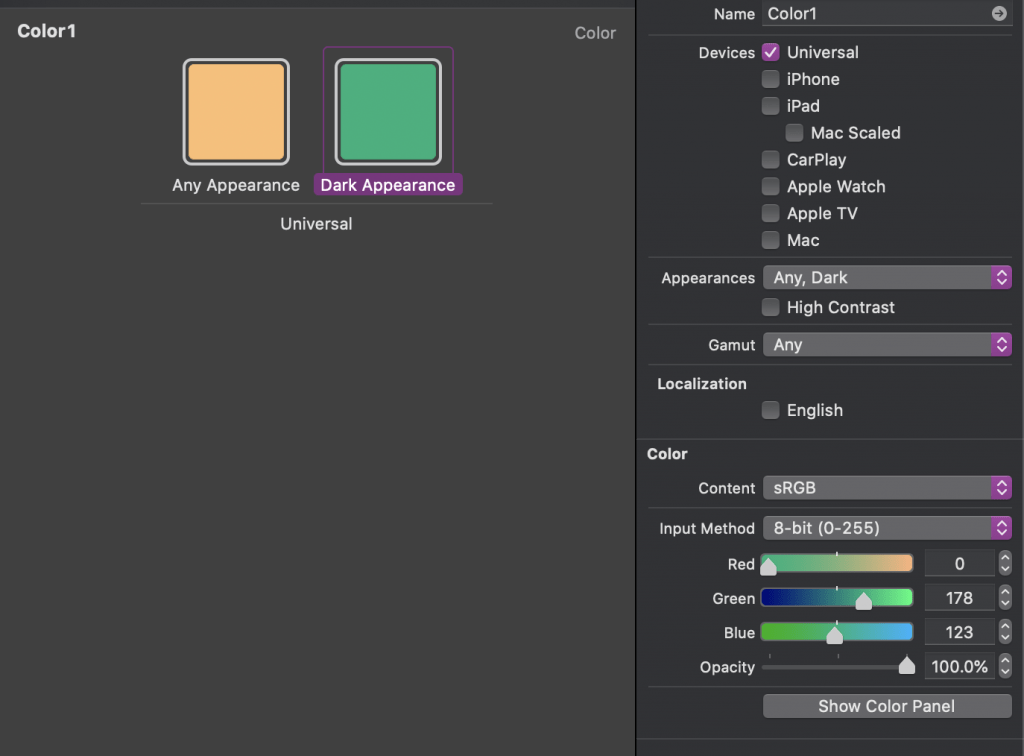Open the Gamut dropdown
1024x756 pixels.
[x=887, y=345]
